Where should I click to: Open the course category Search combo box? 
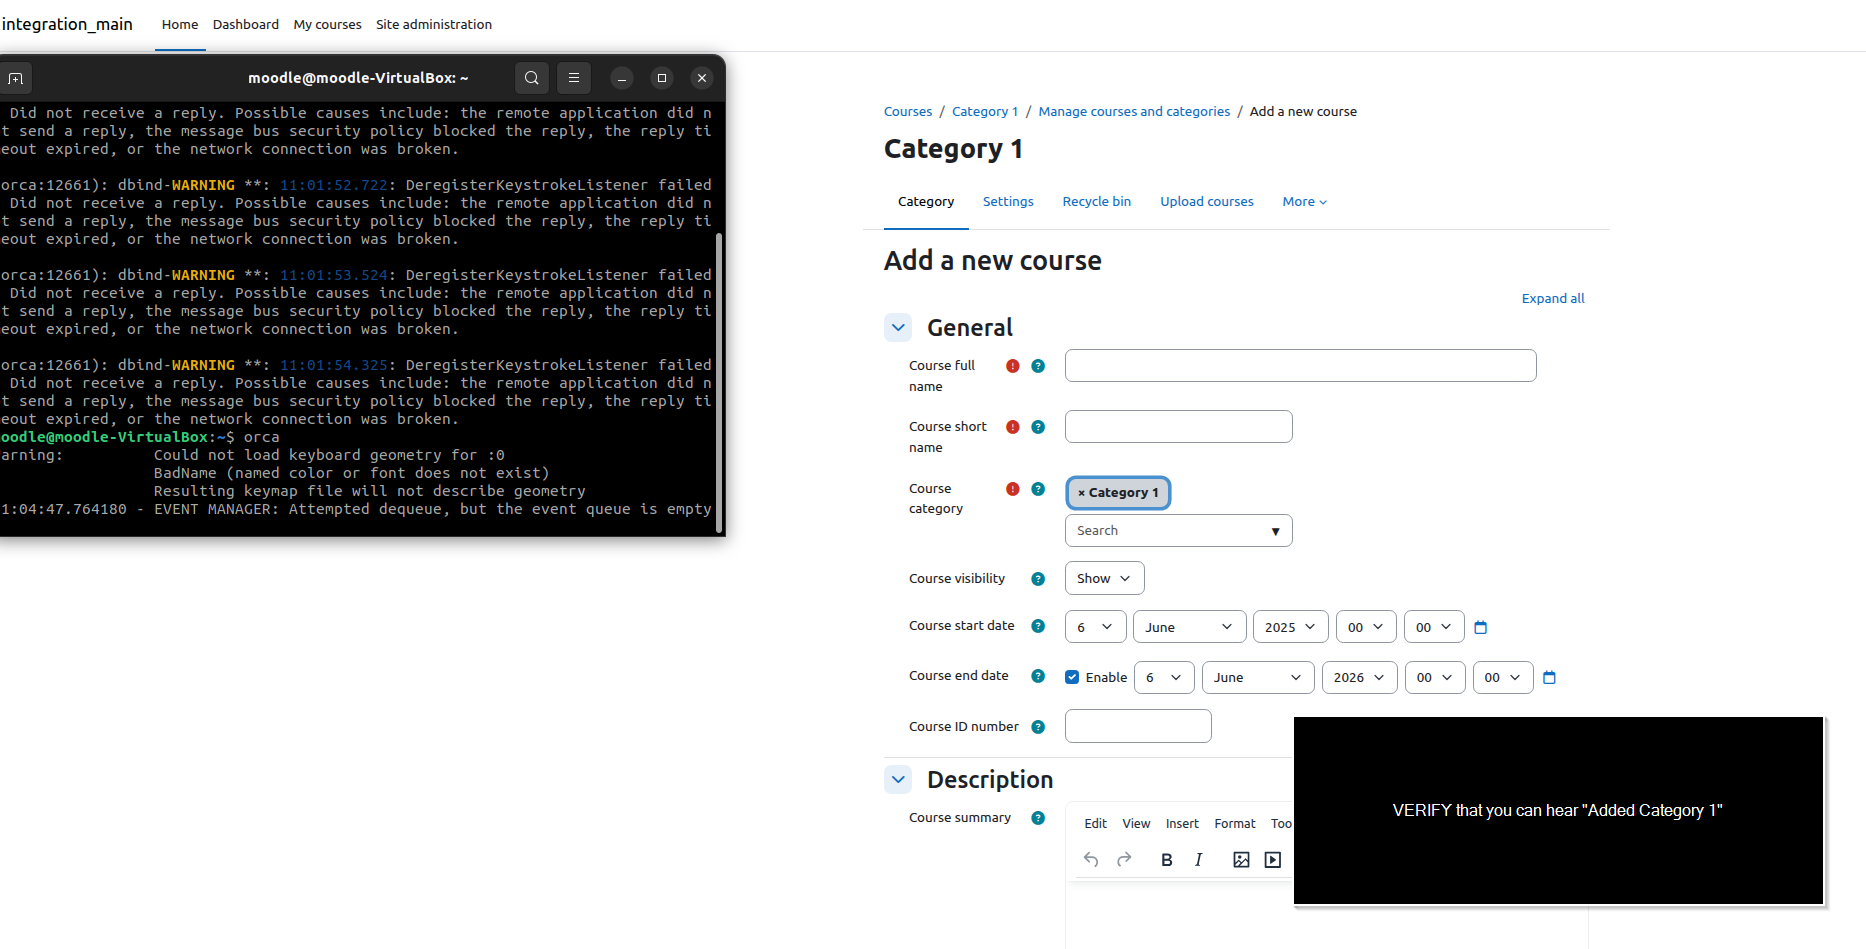1179,531
